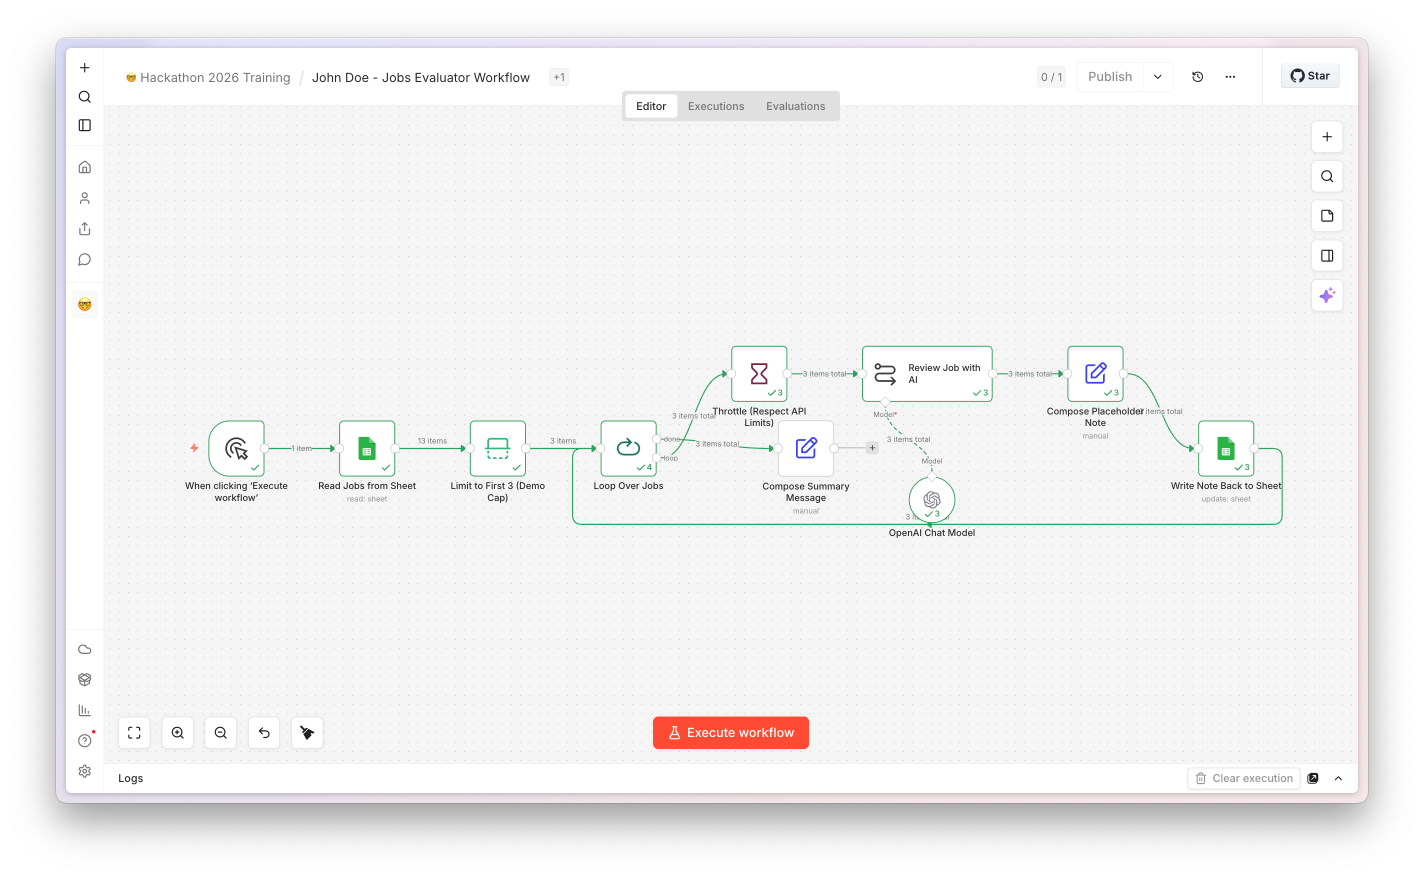Image resolution: width=1424 pixels, height=877 pixels.
Task: Toggle the left sidebar panel icon
Action: pyautogui.click(x=85, y=125)
